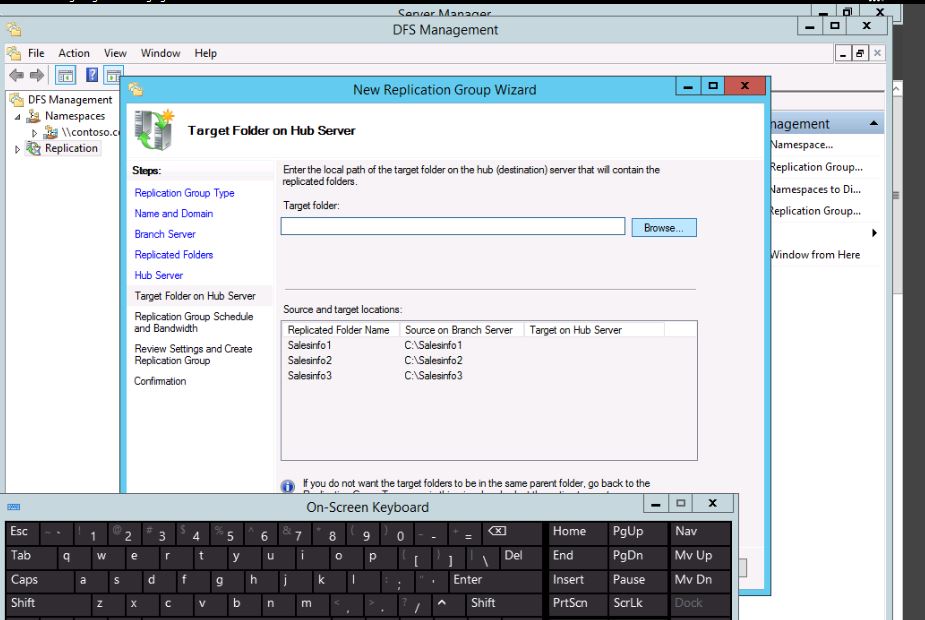Select the Namespaces node icon in tree

[35, 116]
